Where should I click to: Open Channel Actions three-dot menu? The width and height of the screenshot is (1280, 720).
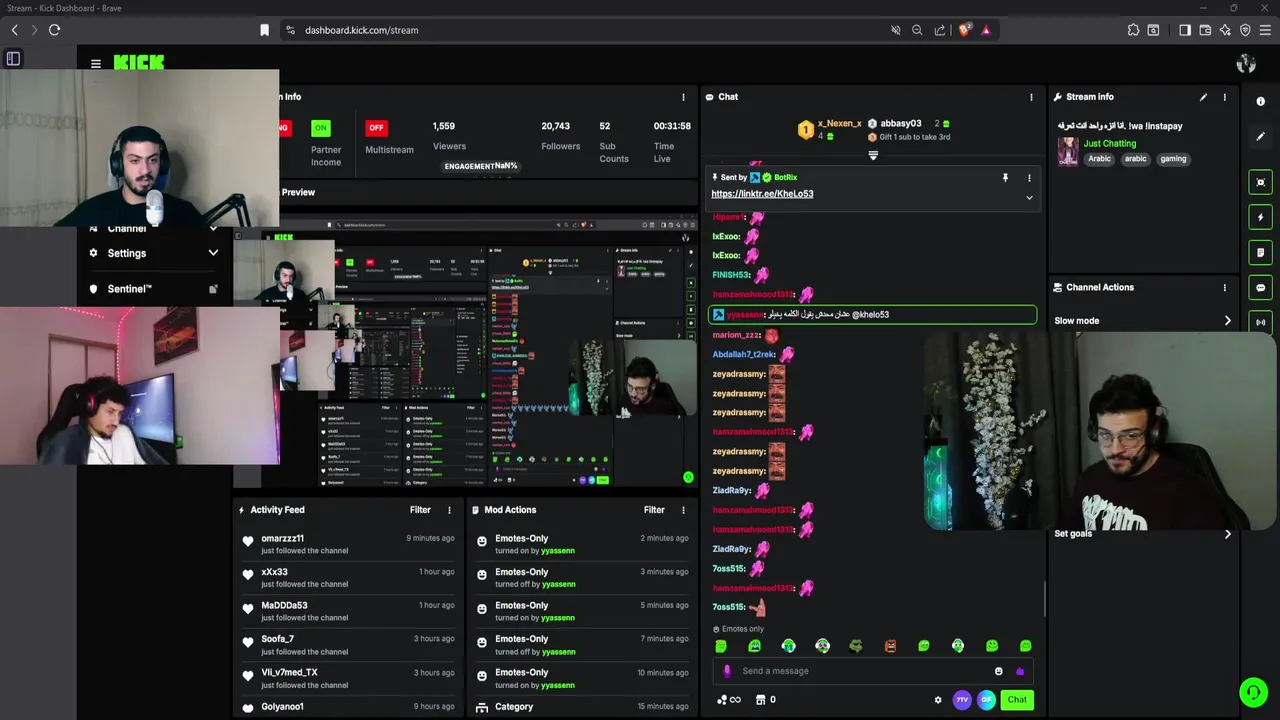click(1224, 288)
